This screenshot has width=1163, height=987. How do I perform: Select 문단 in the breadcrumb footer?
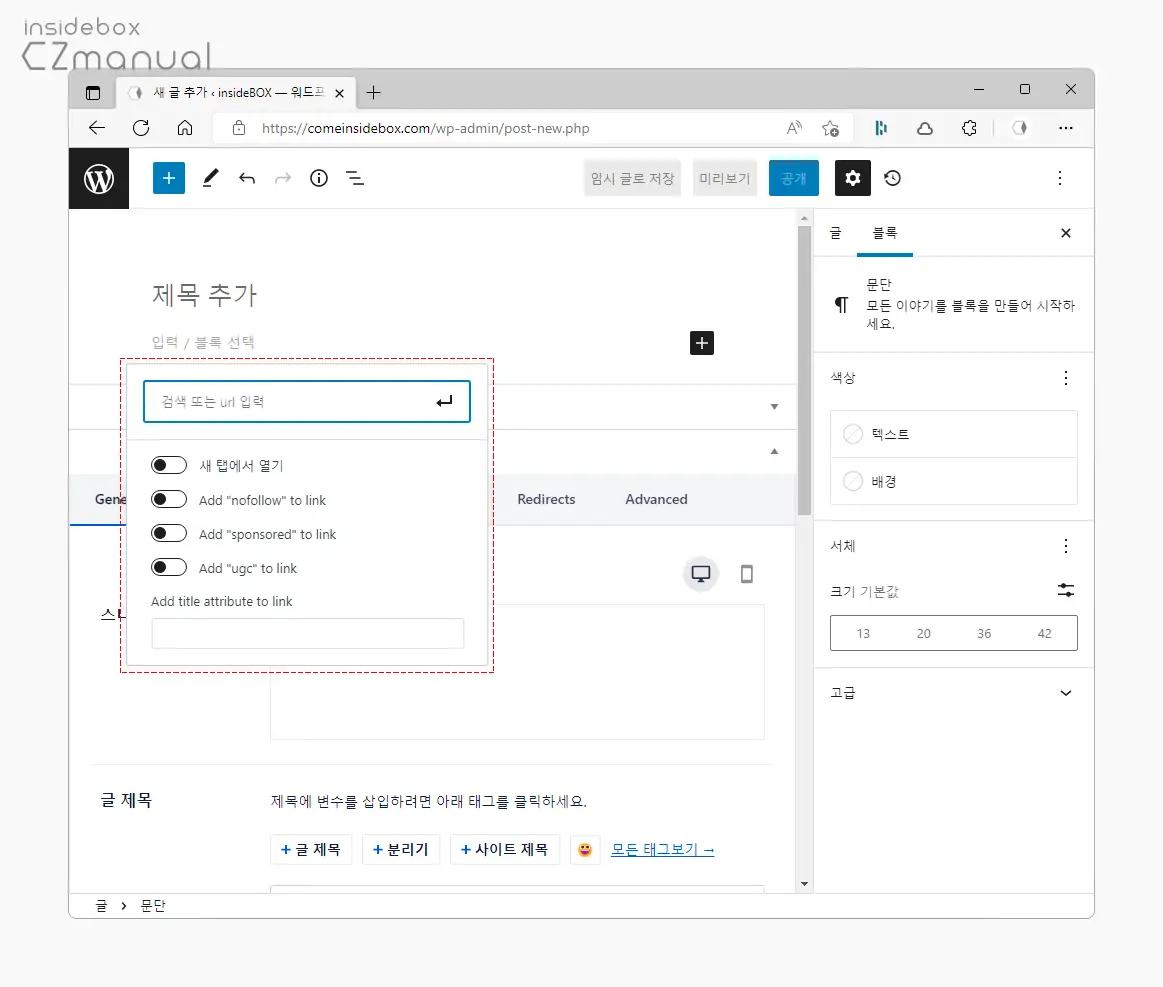pos(153,905)
